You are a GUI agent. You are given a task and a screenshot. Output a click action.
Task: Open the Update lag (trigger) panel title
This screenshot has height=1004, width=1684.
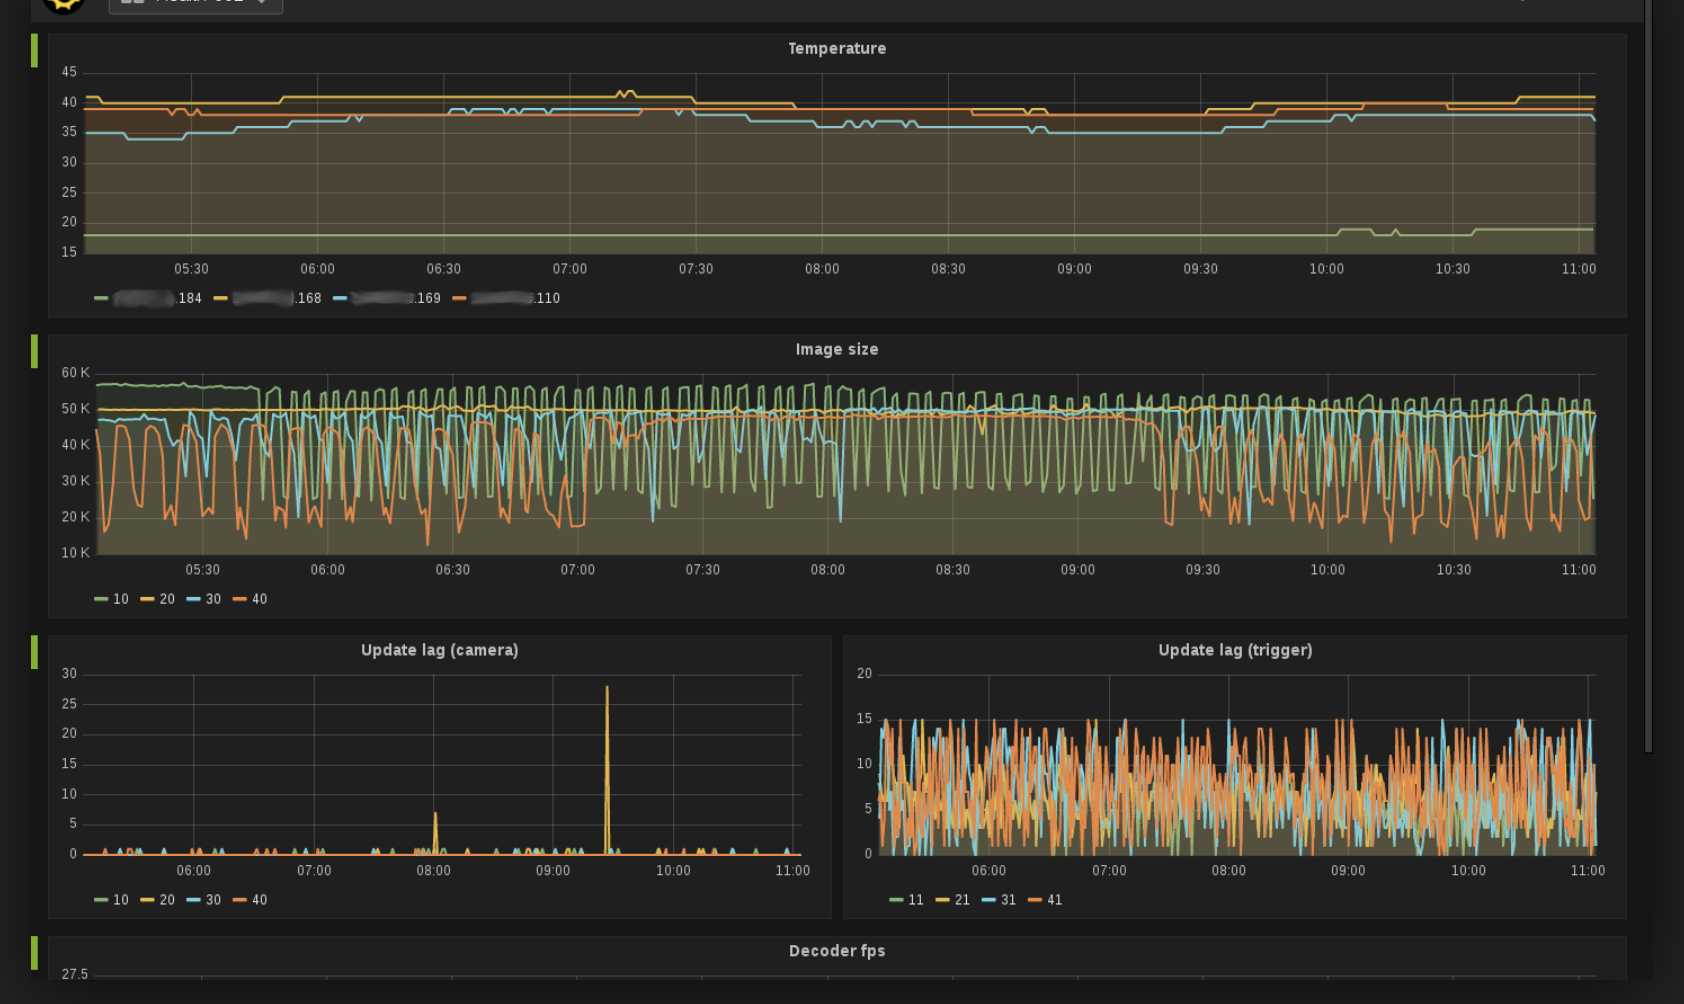(x=1235, y=650)
